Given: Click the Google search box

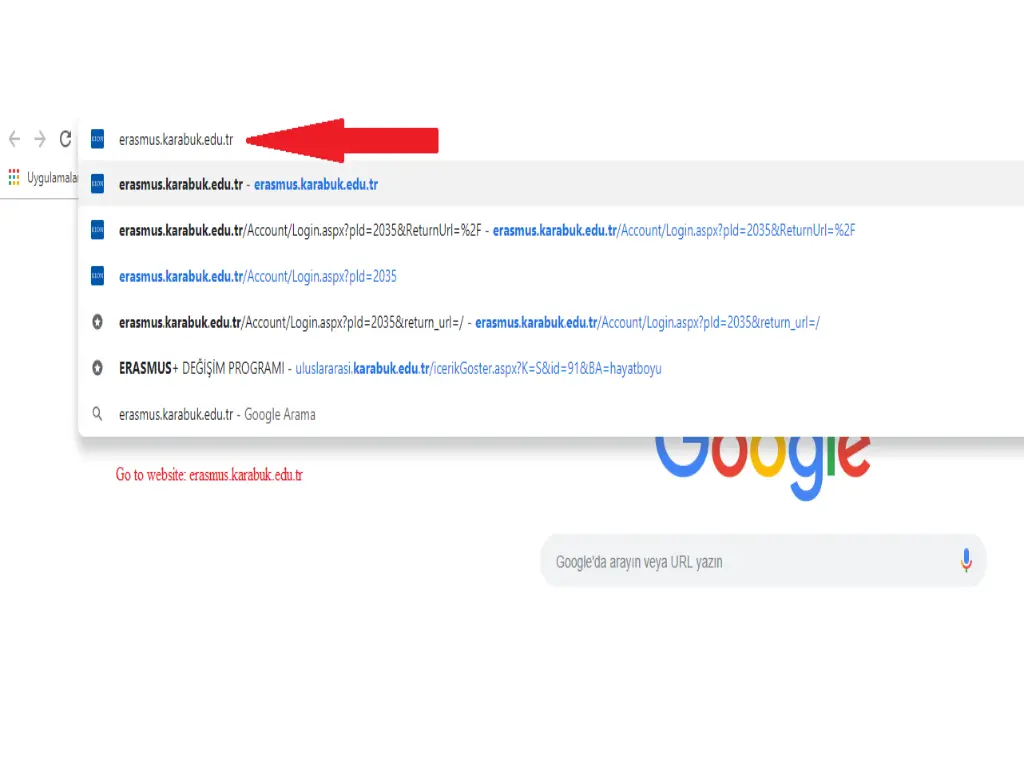Looking at the screenshot, I should (763, 560).
